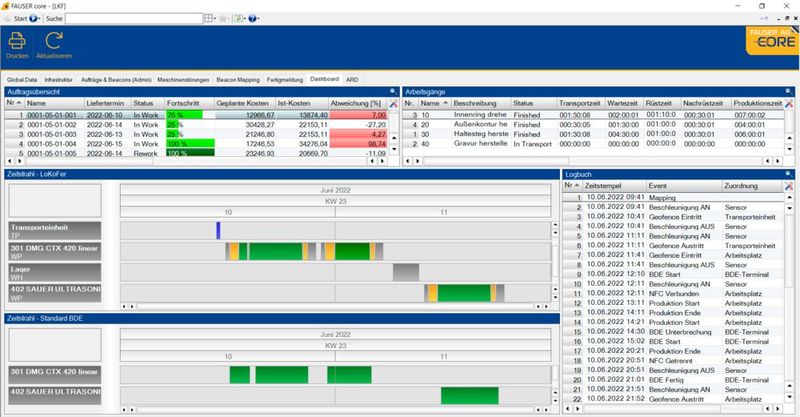The image size is (800, 417).
Task: Click the green window icon in toolbar
Action: [239, 18]
